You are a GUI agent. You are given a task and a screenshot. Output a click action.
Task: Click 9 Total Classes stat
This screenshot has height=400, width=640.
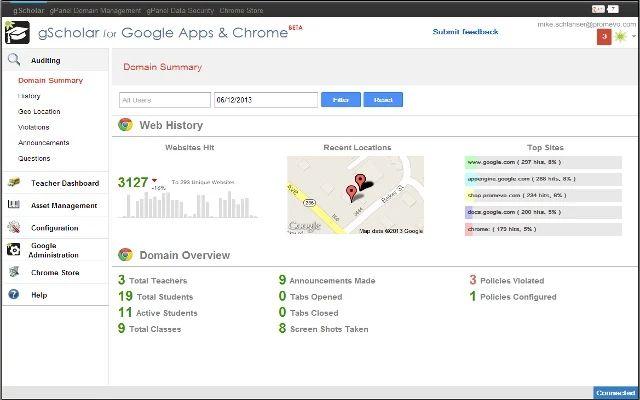click(x=149, y=329)
